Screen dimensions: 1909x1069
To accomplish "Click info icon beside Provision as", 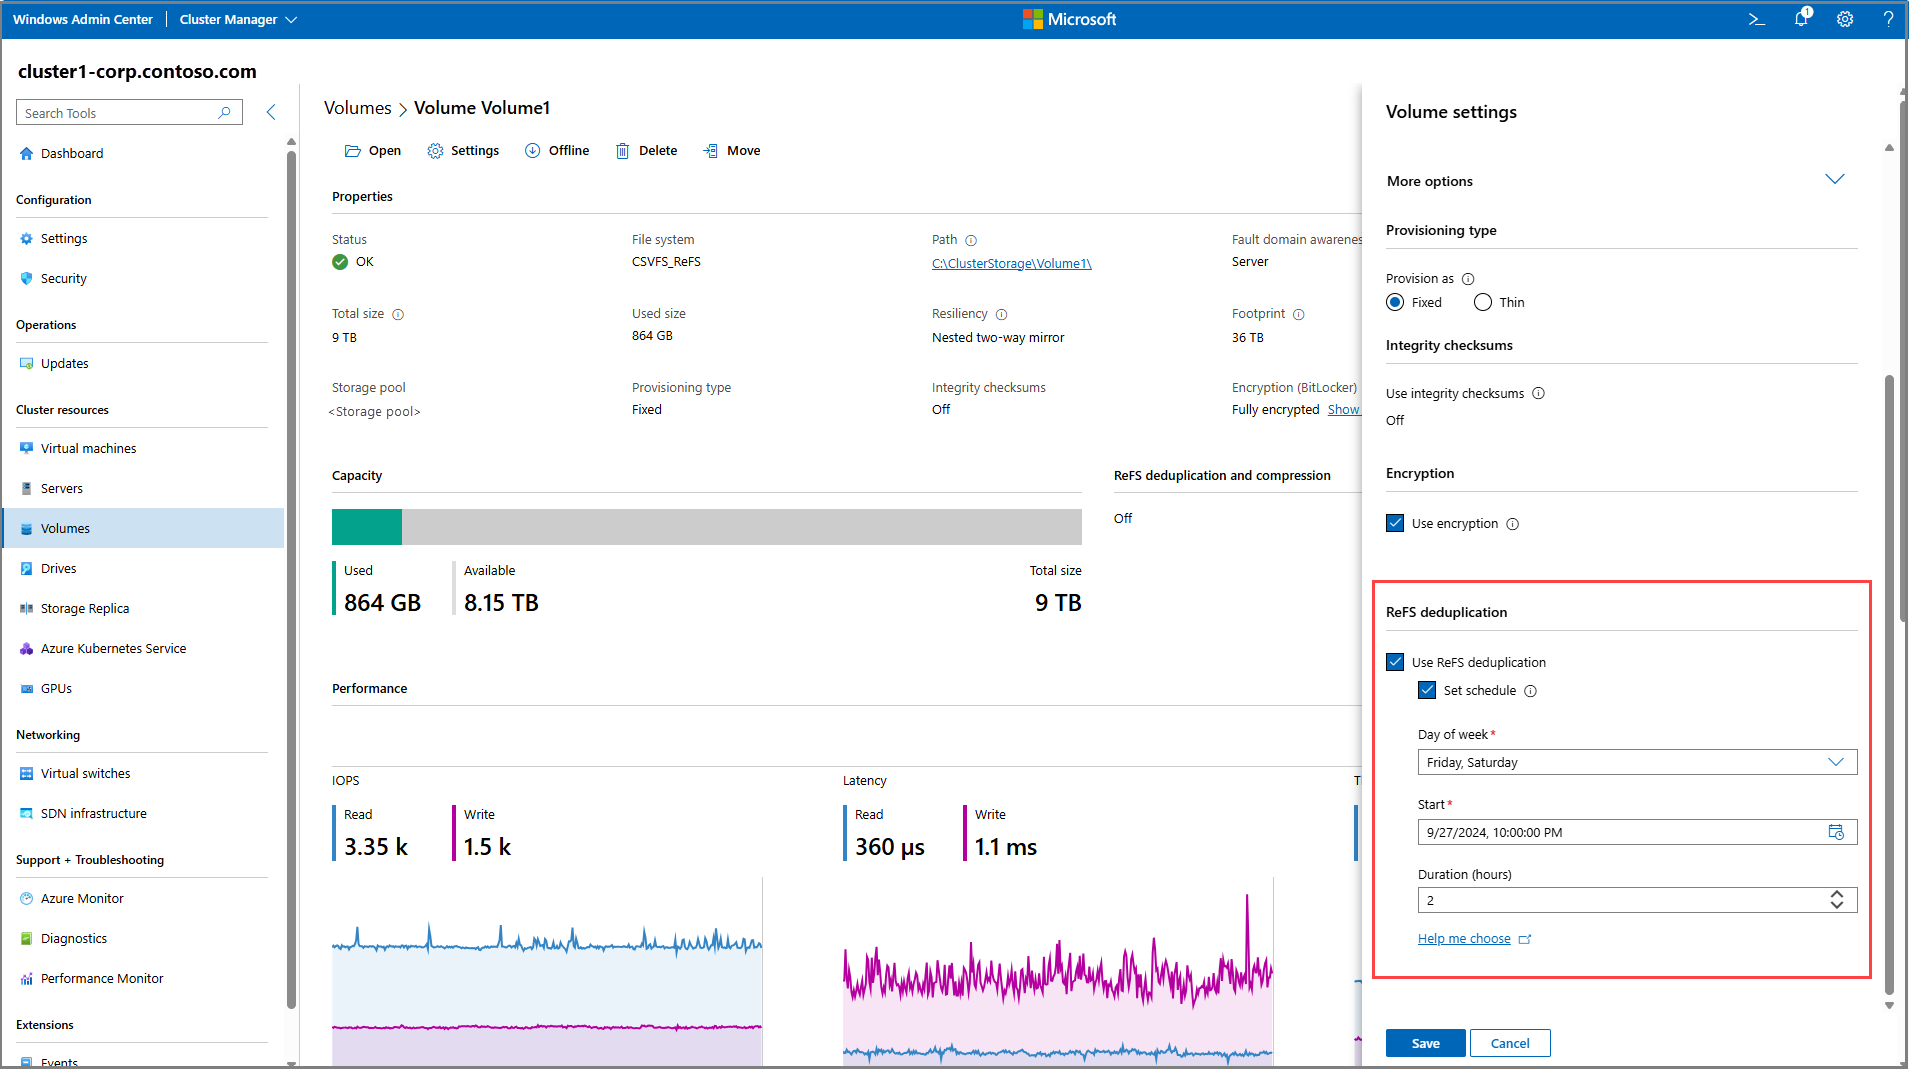I will point(1468,279).
